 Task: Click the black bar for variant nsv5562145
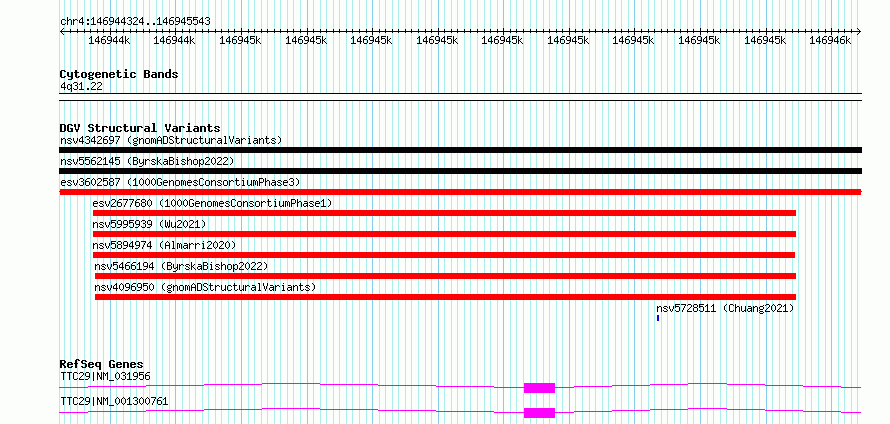[x=460, y=171]
